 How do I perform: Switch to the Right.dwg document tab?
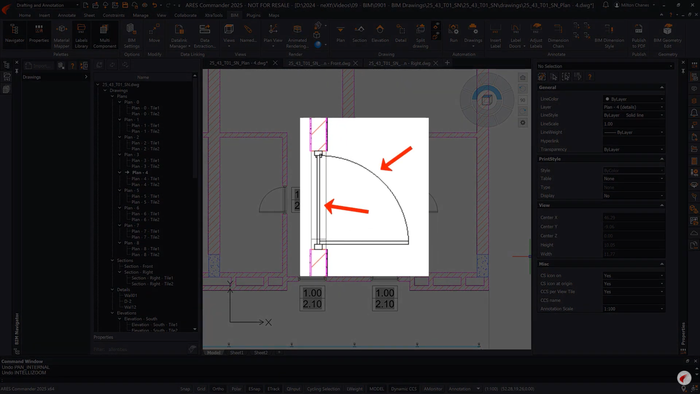click(x=400, y=63)
